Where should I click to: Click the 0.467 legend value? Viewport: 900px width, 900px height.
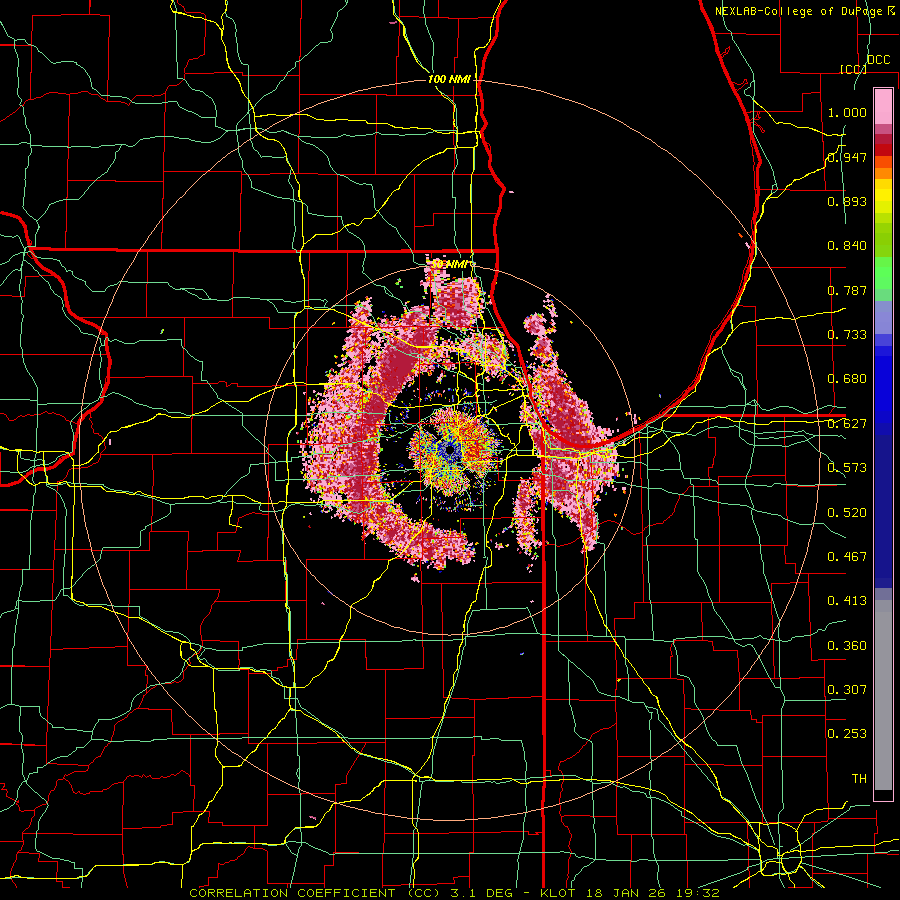[847, 557]
